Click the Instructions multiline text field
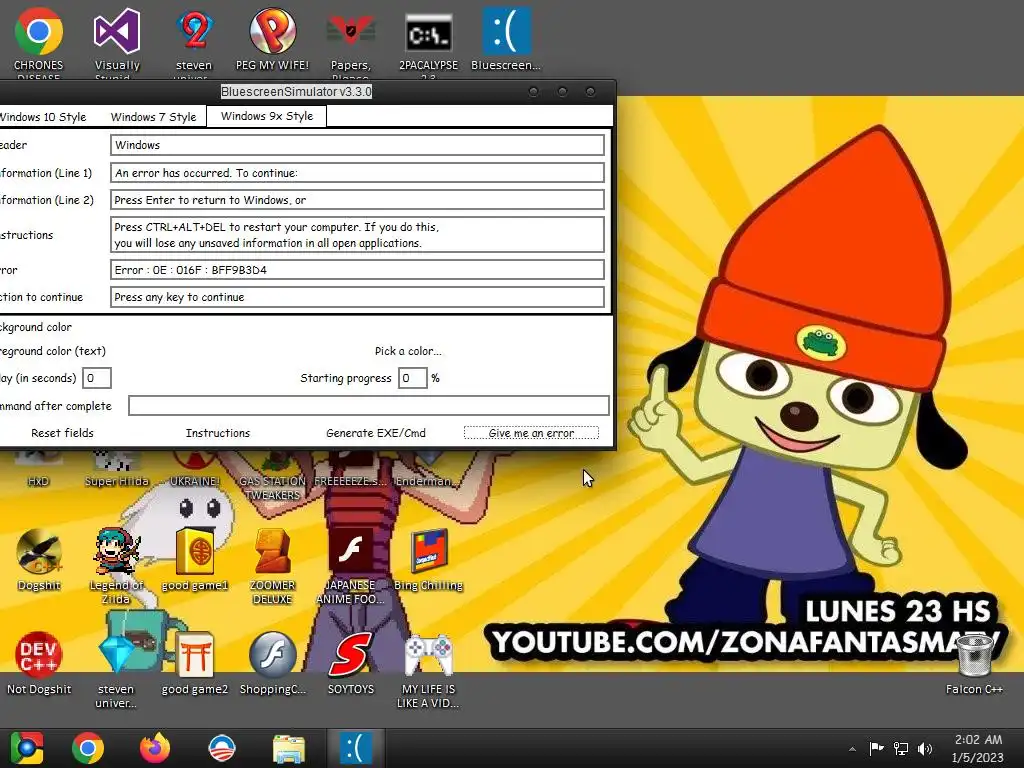1024x768 pixels. [x=357, y=234]
